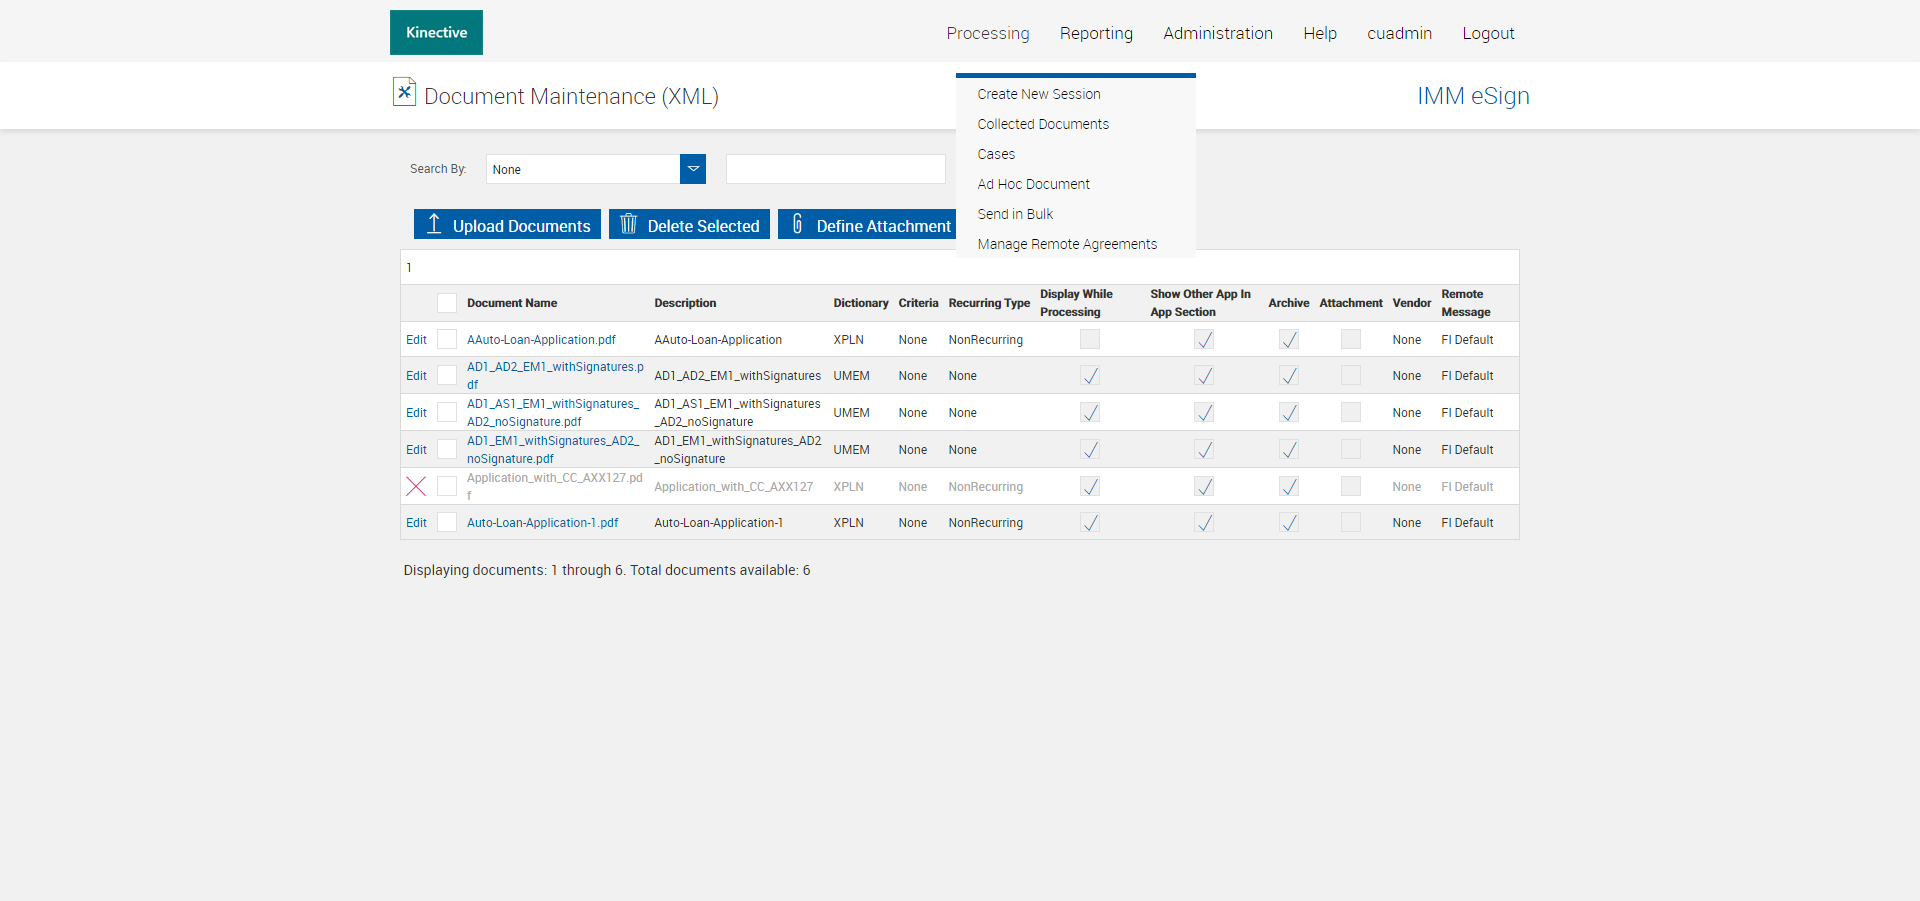Viewport: 1920px width, 901px height.
Task: Open the Administration menu
Action: (1217, 33)
